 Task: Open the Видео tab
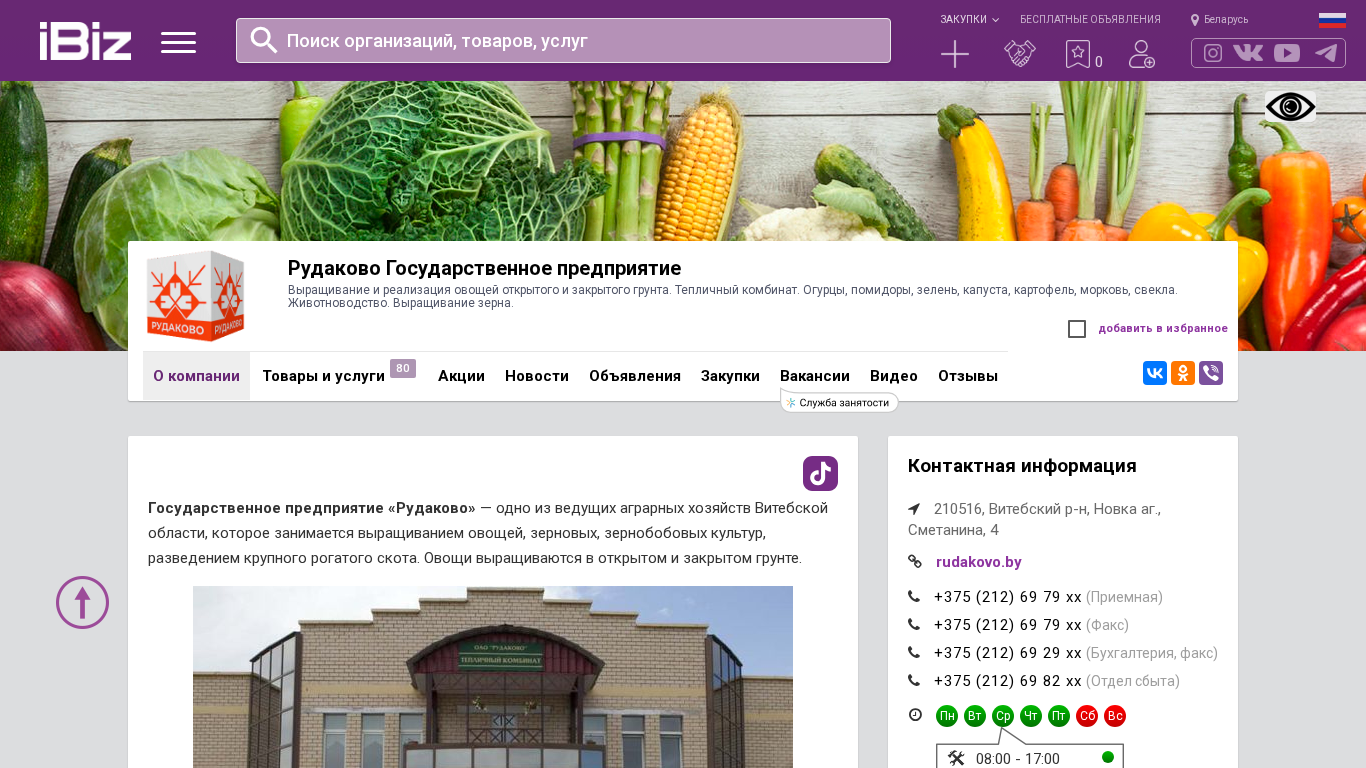click(894, 376)
